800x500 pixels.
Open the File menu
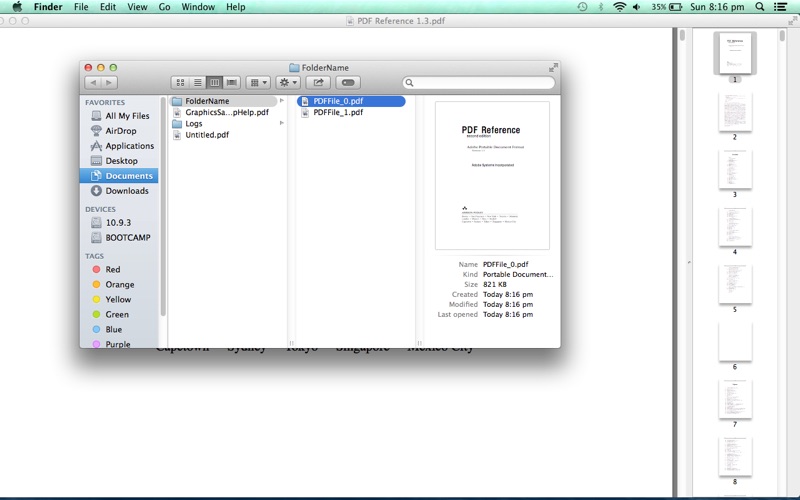coord(81,7)
